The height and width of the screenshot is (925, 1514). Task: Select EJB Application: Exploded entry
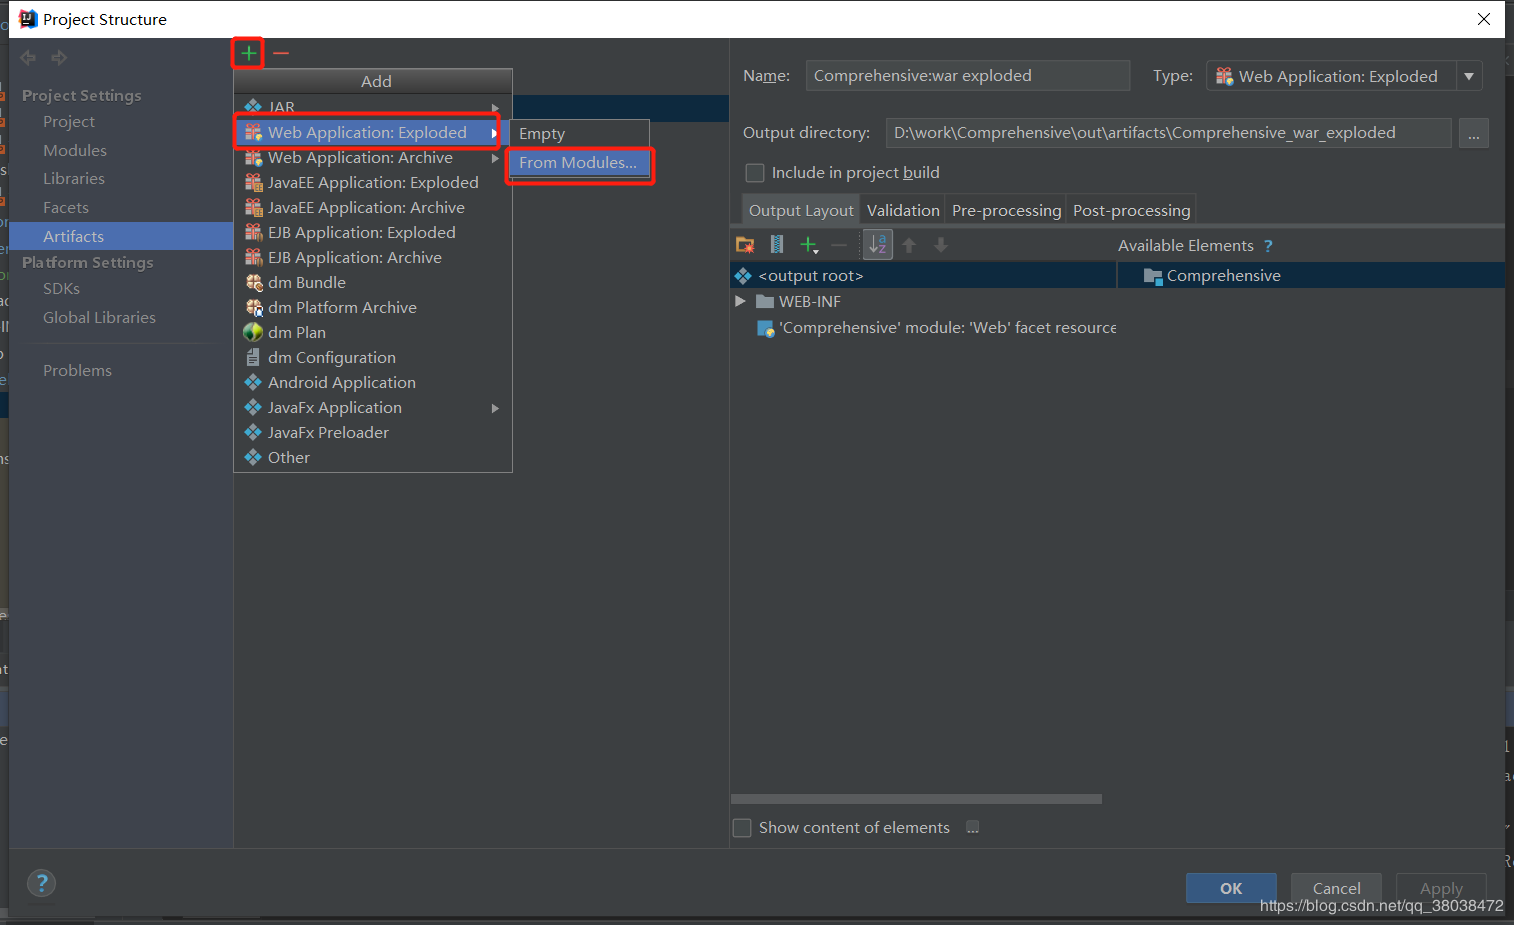[x=373, y=232]
